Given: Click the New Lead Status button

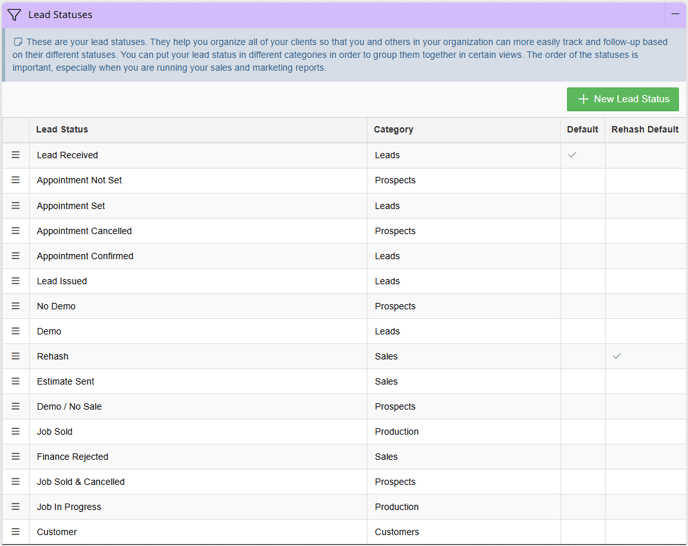Looking at the screenshot, I should (x=622, y=99).
